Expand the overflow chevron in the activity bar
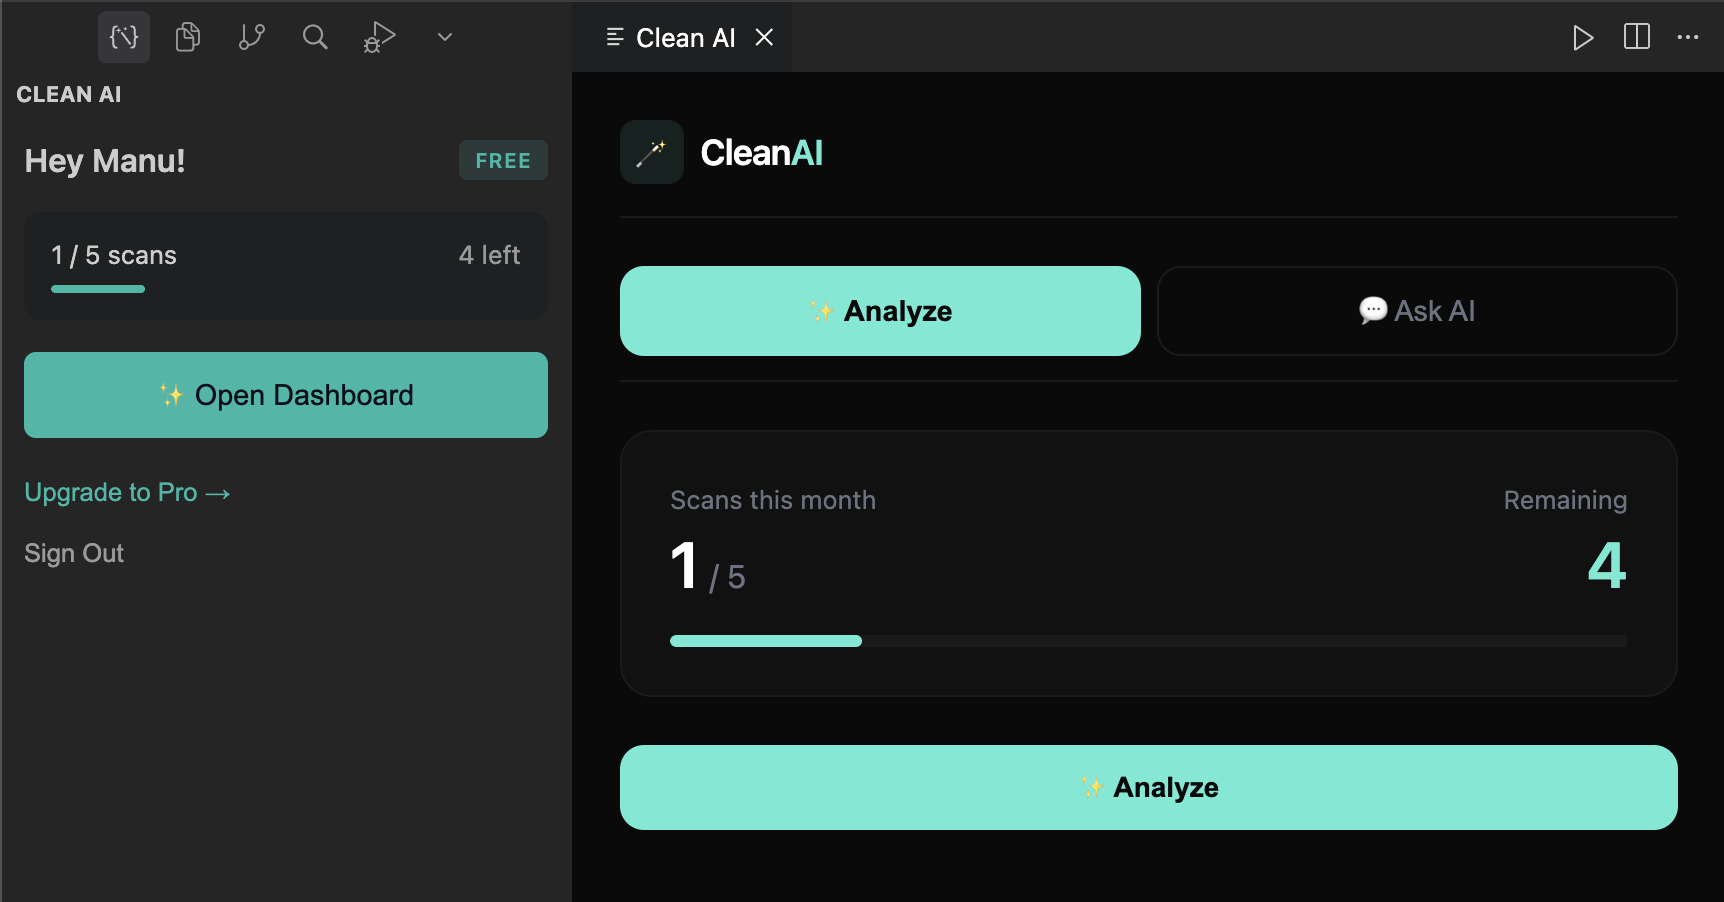1724x902 pixels. point(443,37)
